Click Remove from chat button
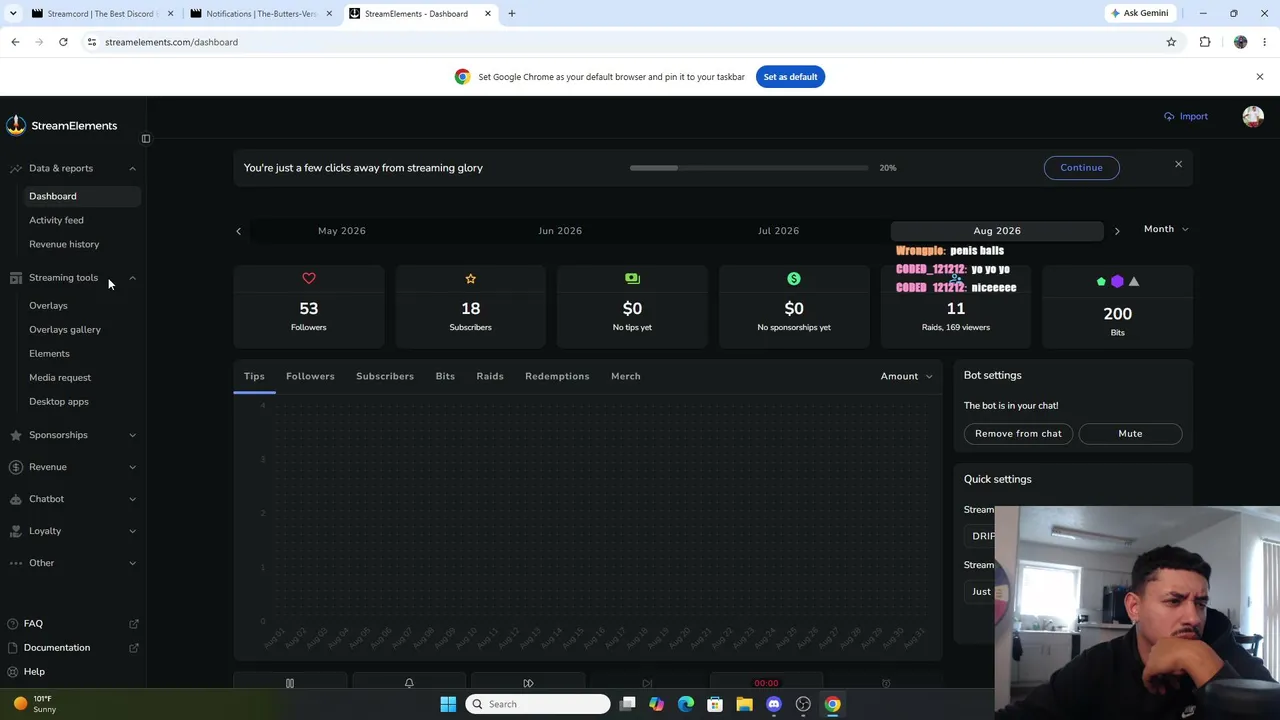Image resolution: width=1280 pixels, height=720 pixels. tap(1018, 433)
